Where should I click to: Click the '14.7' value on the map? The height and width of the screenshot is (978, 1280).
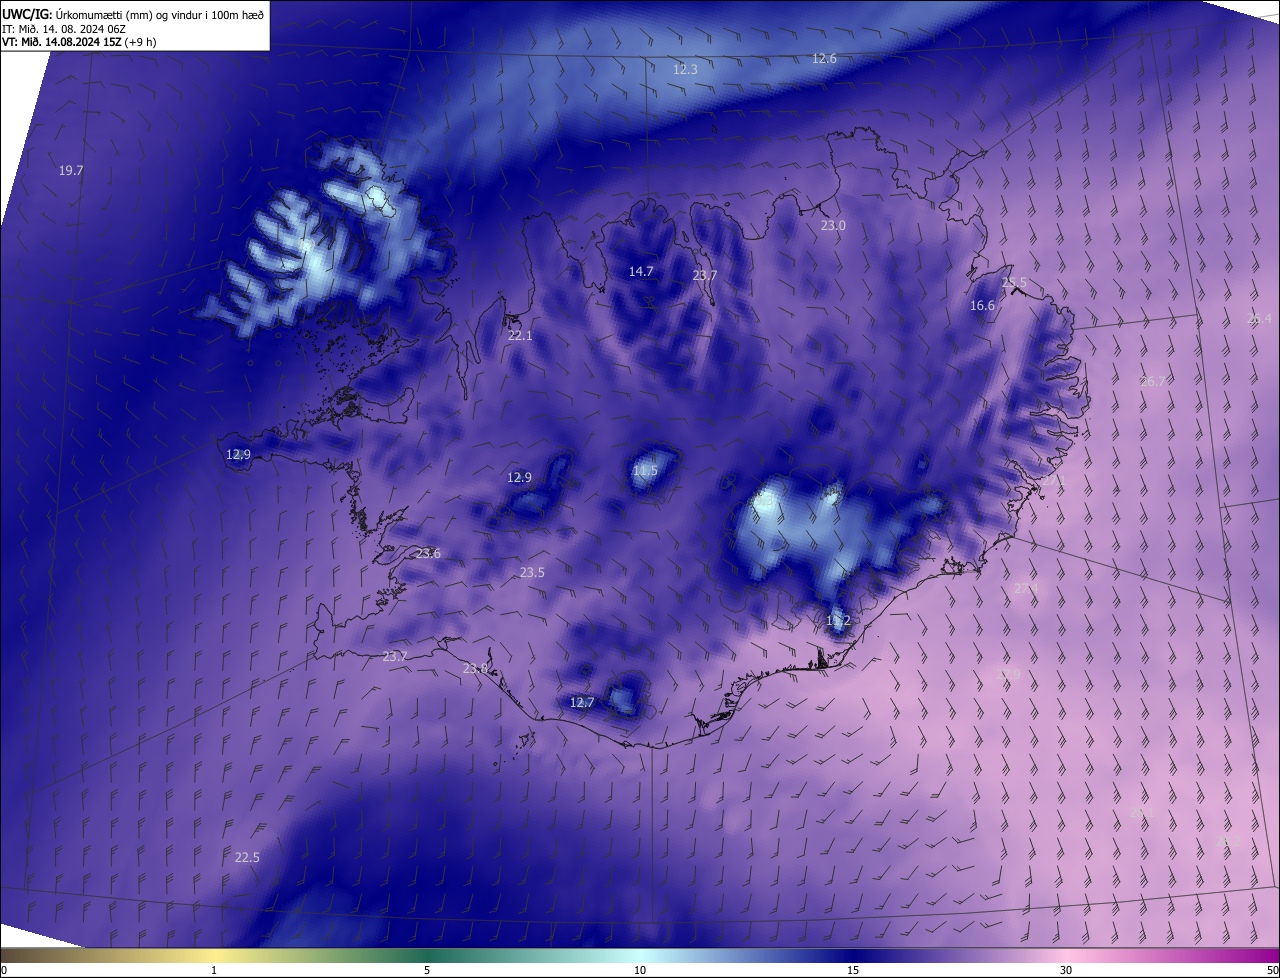click(x=641, y=272)
